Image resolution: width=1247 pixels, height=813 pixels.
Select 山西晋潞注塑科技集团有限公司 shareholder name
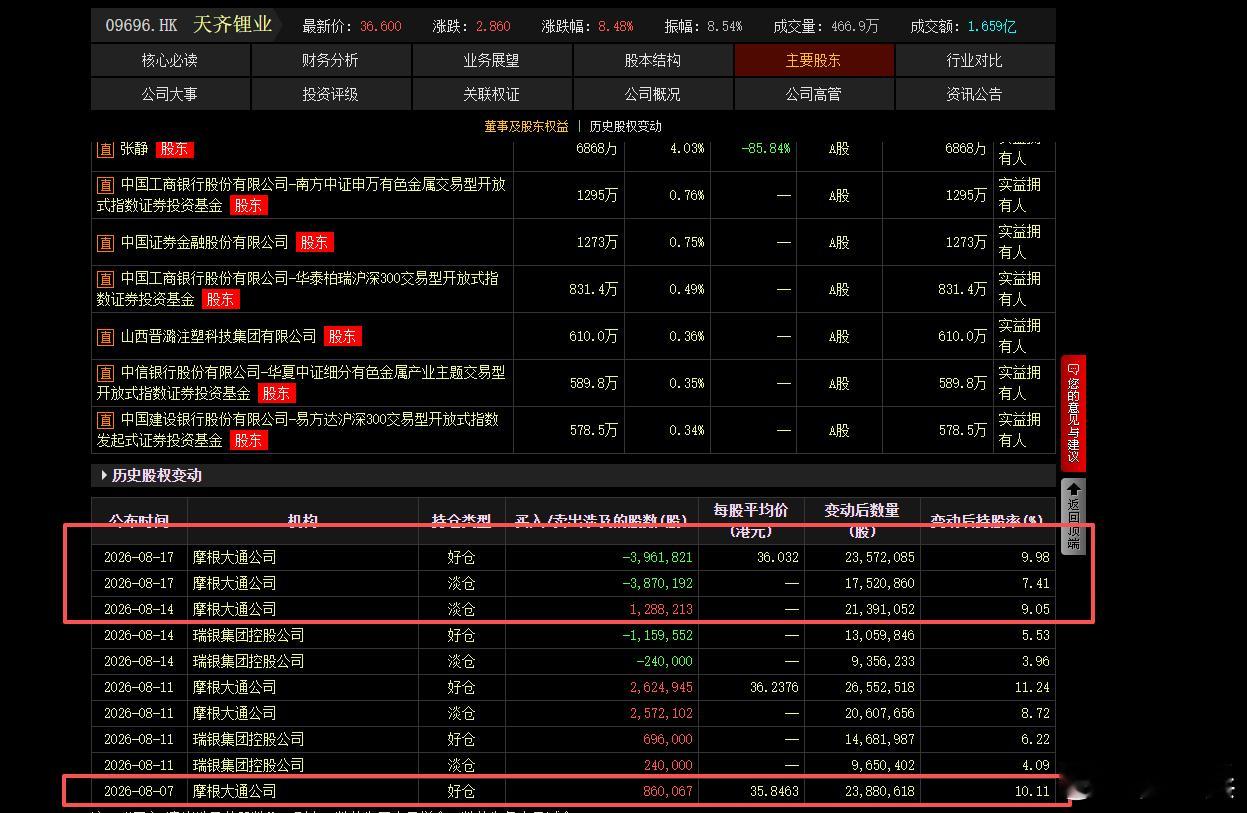point(218,336)
